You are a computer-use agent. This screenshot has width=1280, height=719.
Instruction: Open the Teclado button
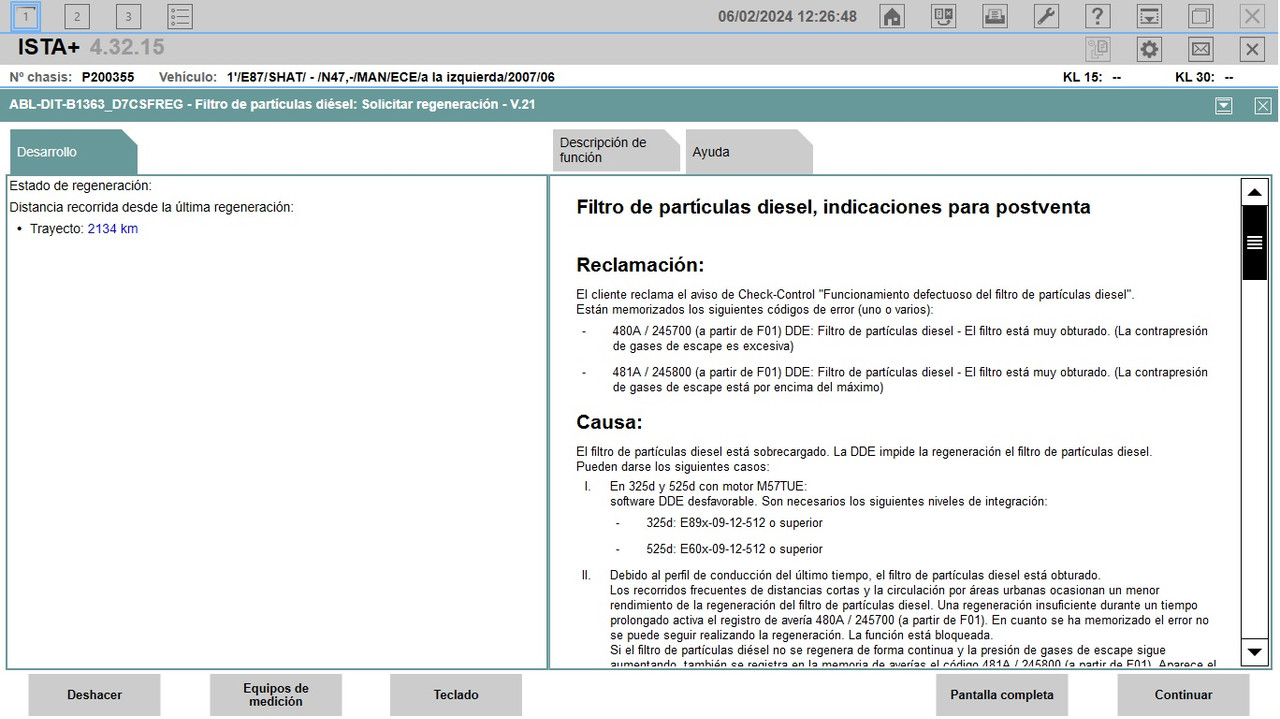456,695
